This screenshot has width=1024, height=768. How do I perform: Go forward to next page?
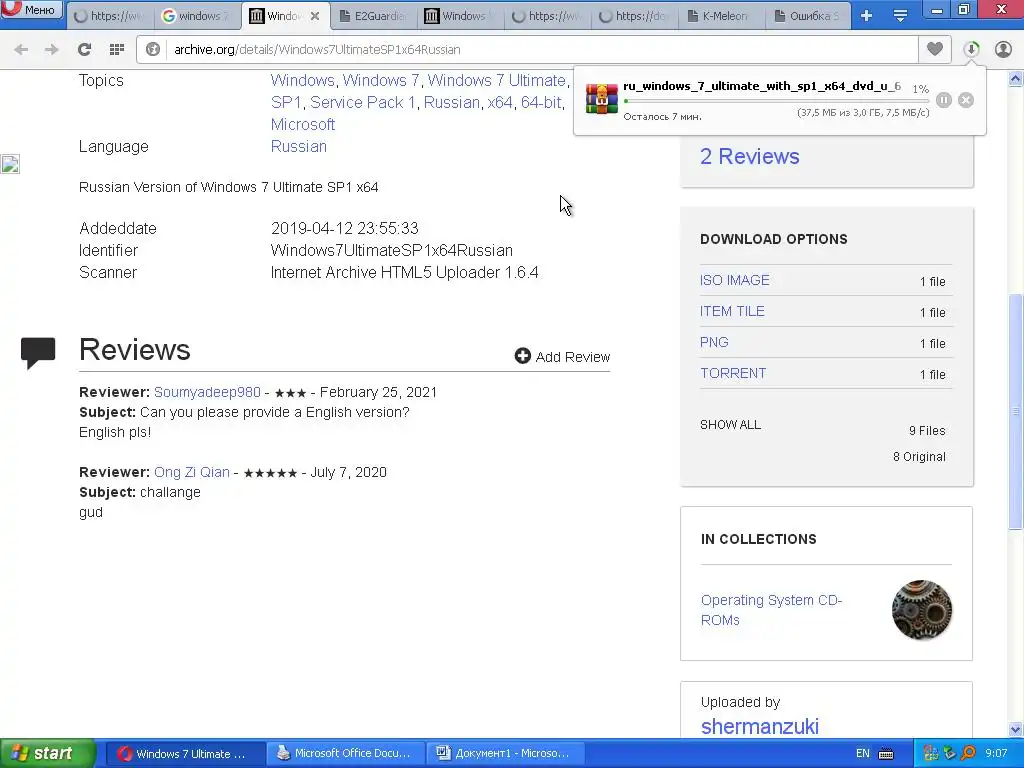pyautogui.click(x=52, y=50)
